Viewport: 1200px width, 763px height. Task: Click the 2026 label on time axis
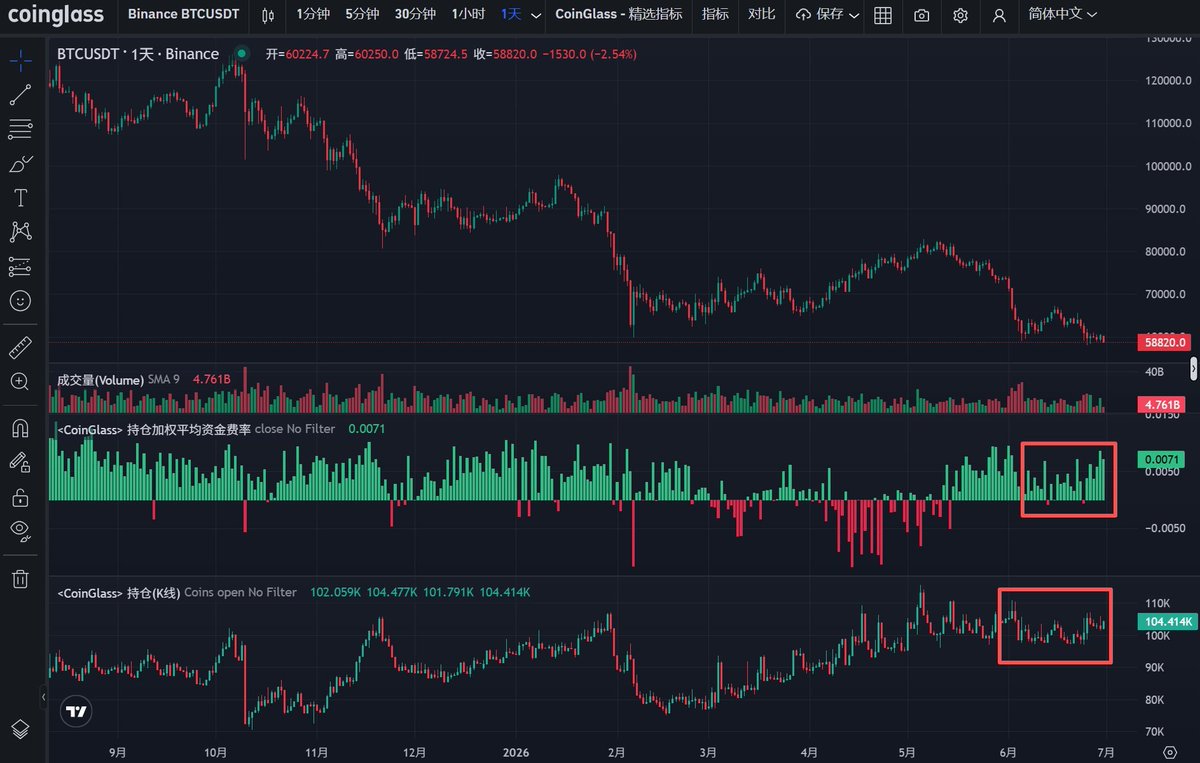tap(517, 752)
